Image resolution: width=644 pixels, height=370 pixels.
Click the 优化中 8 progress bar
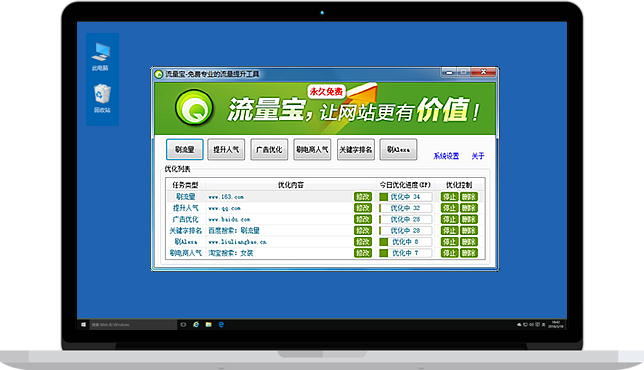(x=405, y=242)
